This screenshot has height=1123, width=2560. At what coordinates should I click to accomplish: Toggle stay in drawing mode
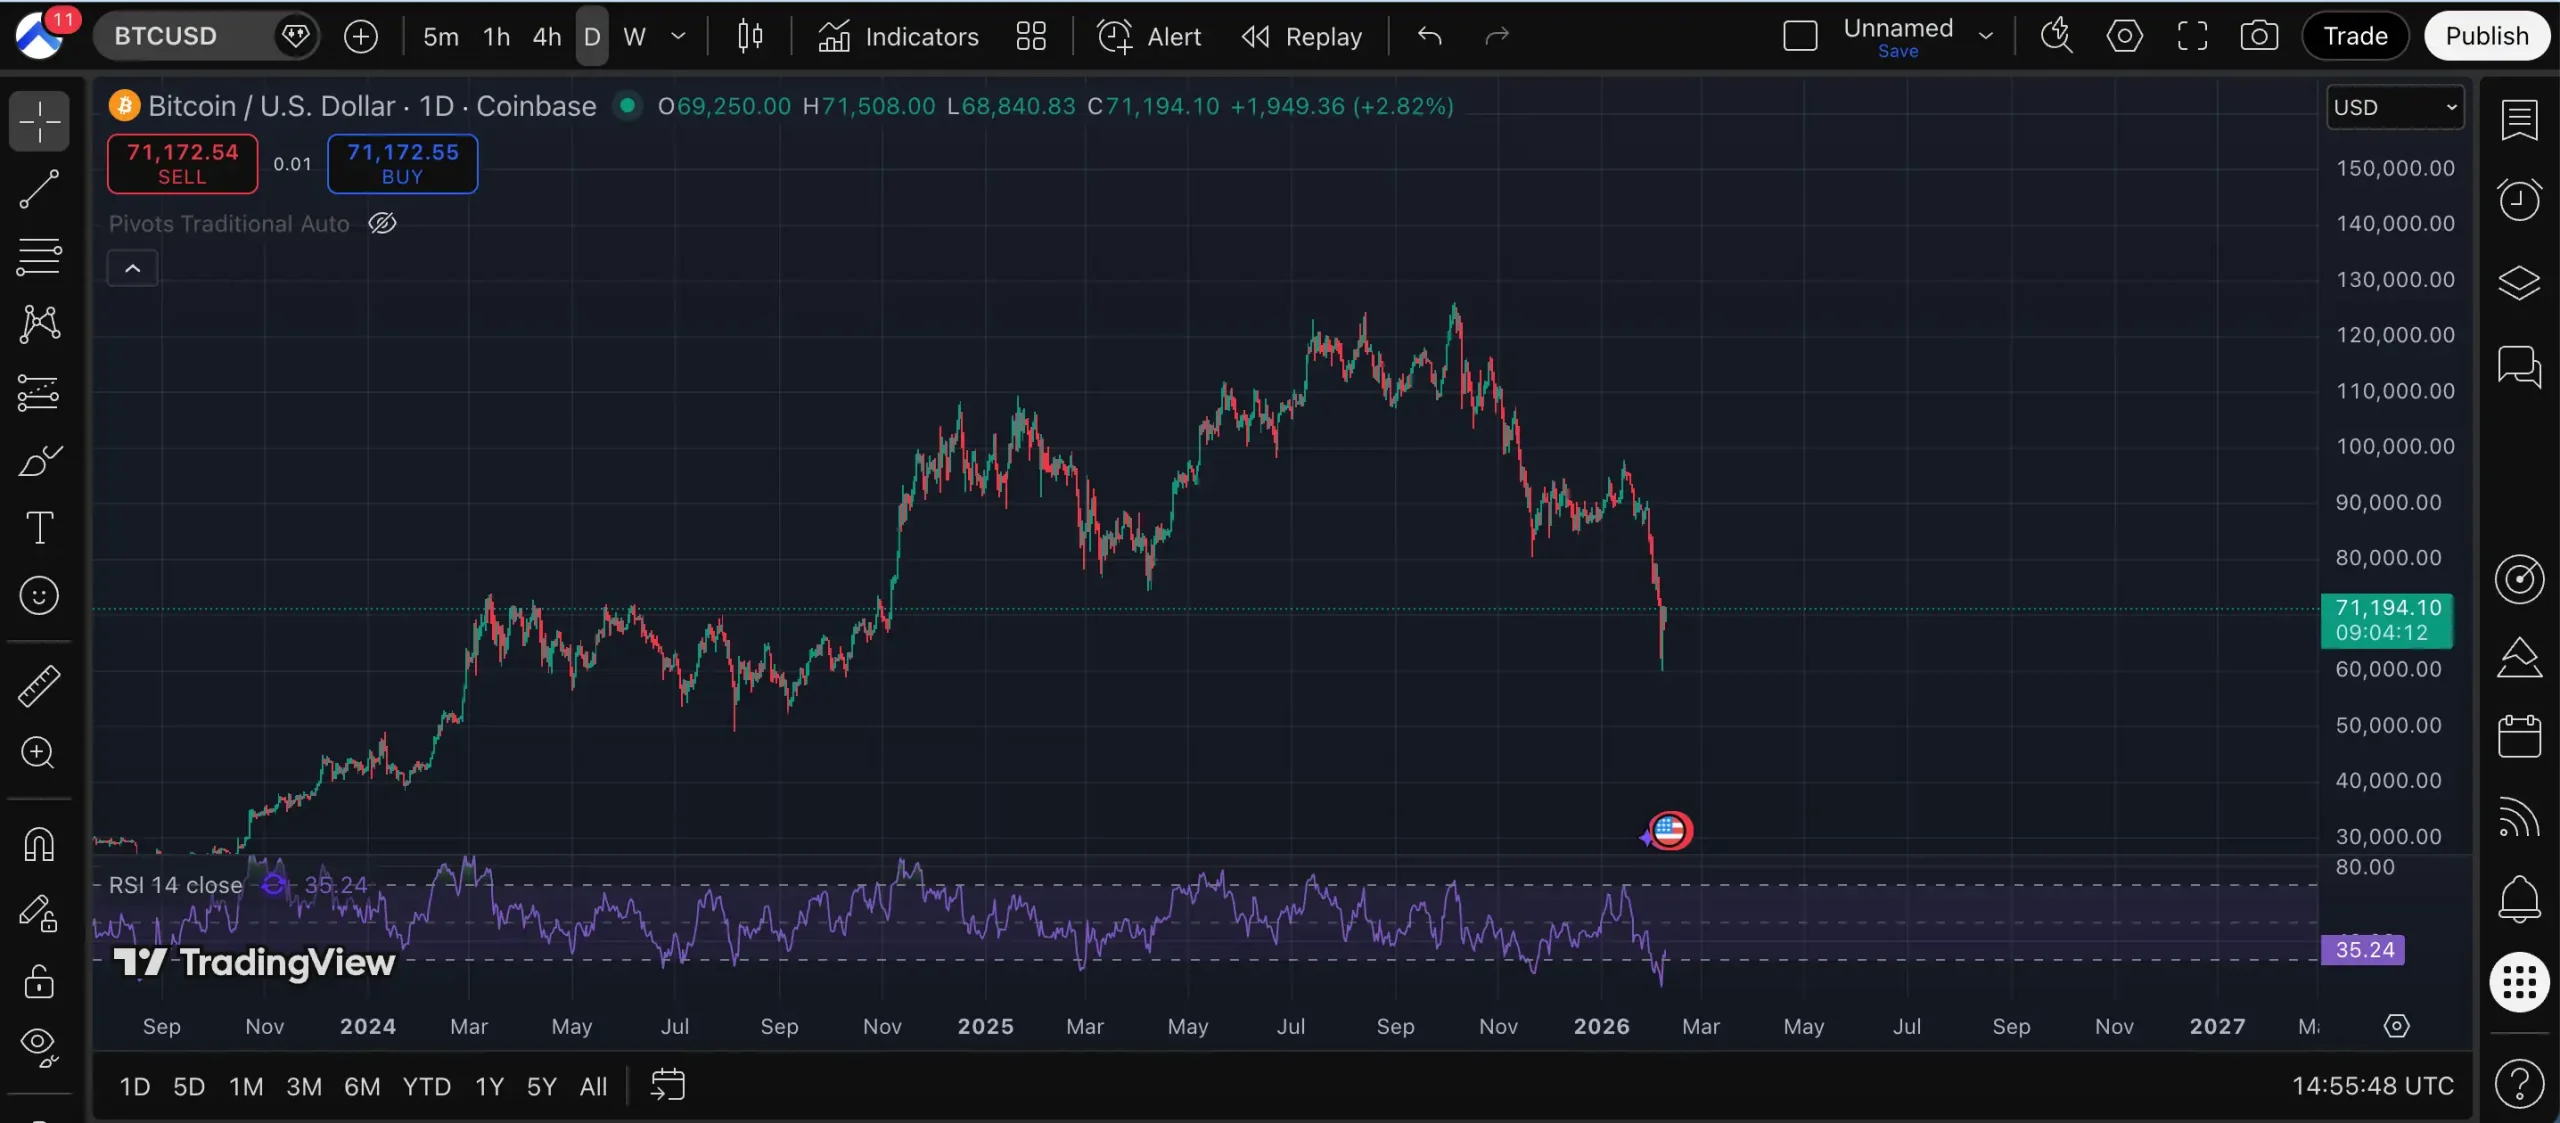click(x=39, y=914)
